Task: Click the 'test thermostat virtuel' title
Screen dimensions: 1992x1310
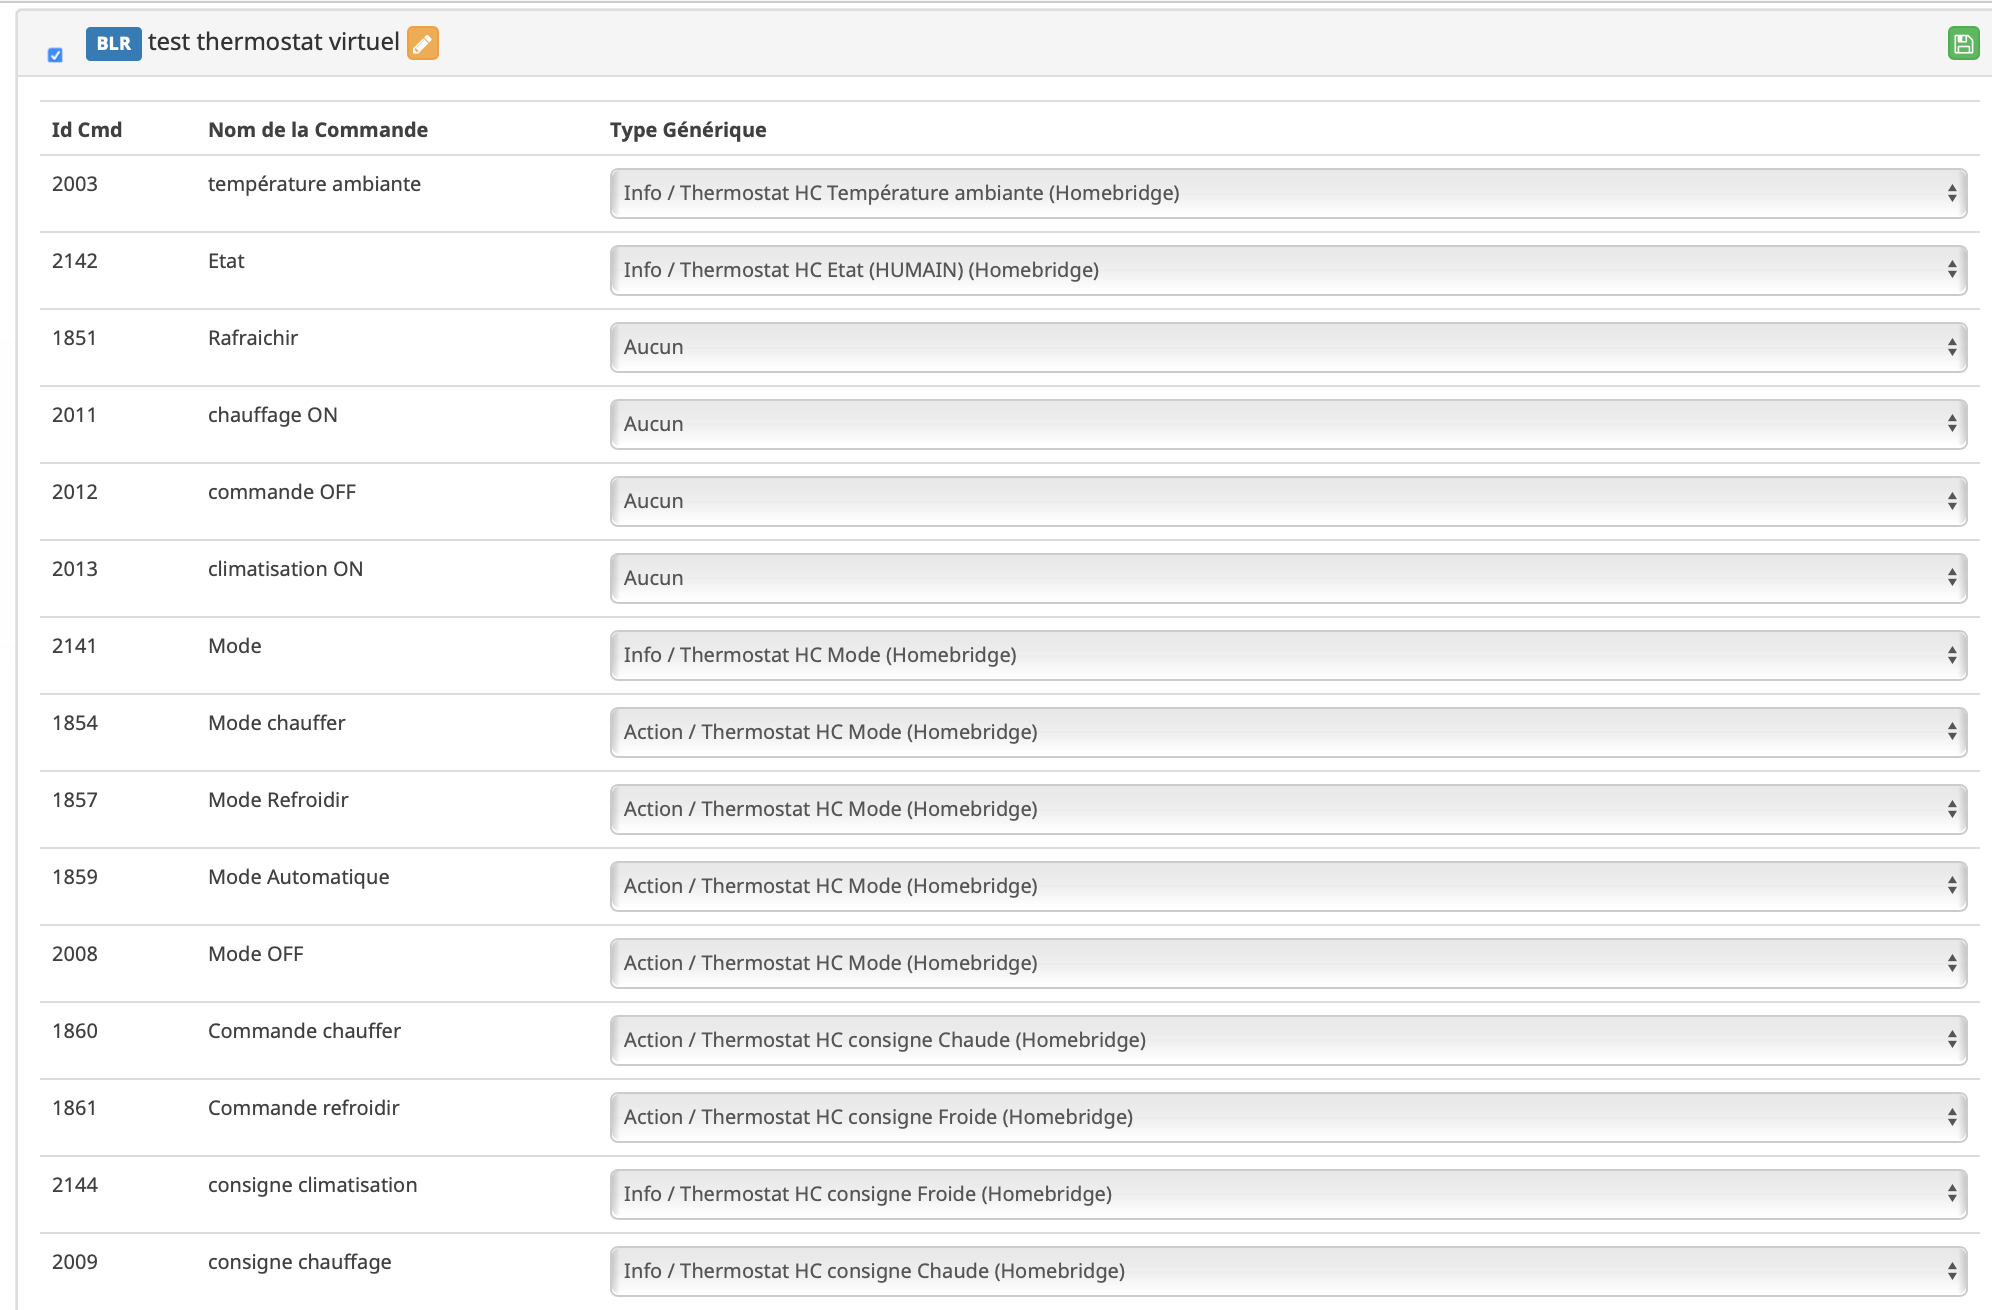Action: click(273, 42)
